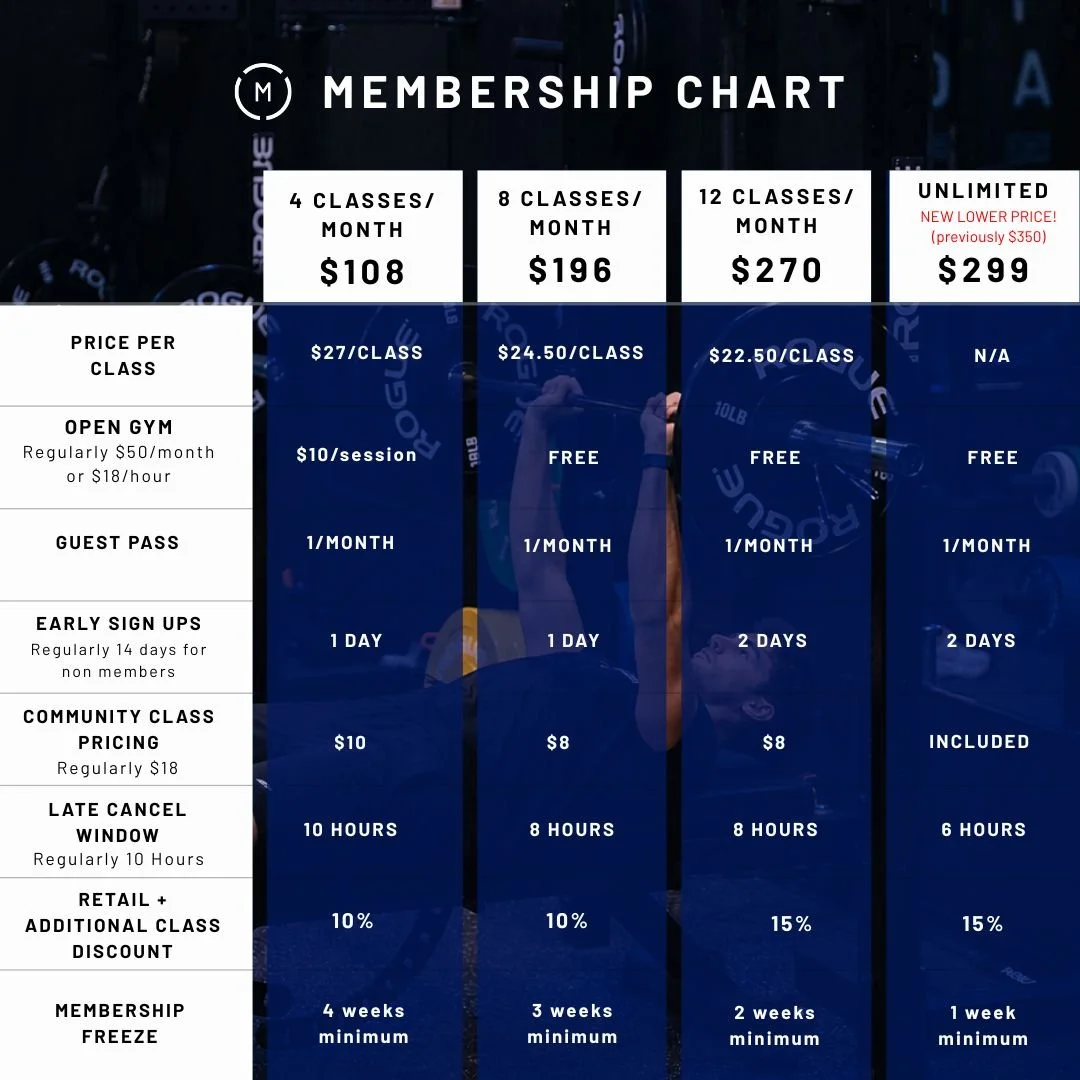Choose the 12 Classes/Month $270 plan
The height and width of the screenshot is (1080, 1080).
(x=776, y=236)
